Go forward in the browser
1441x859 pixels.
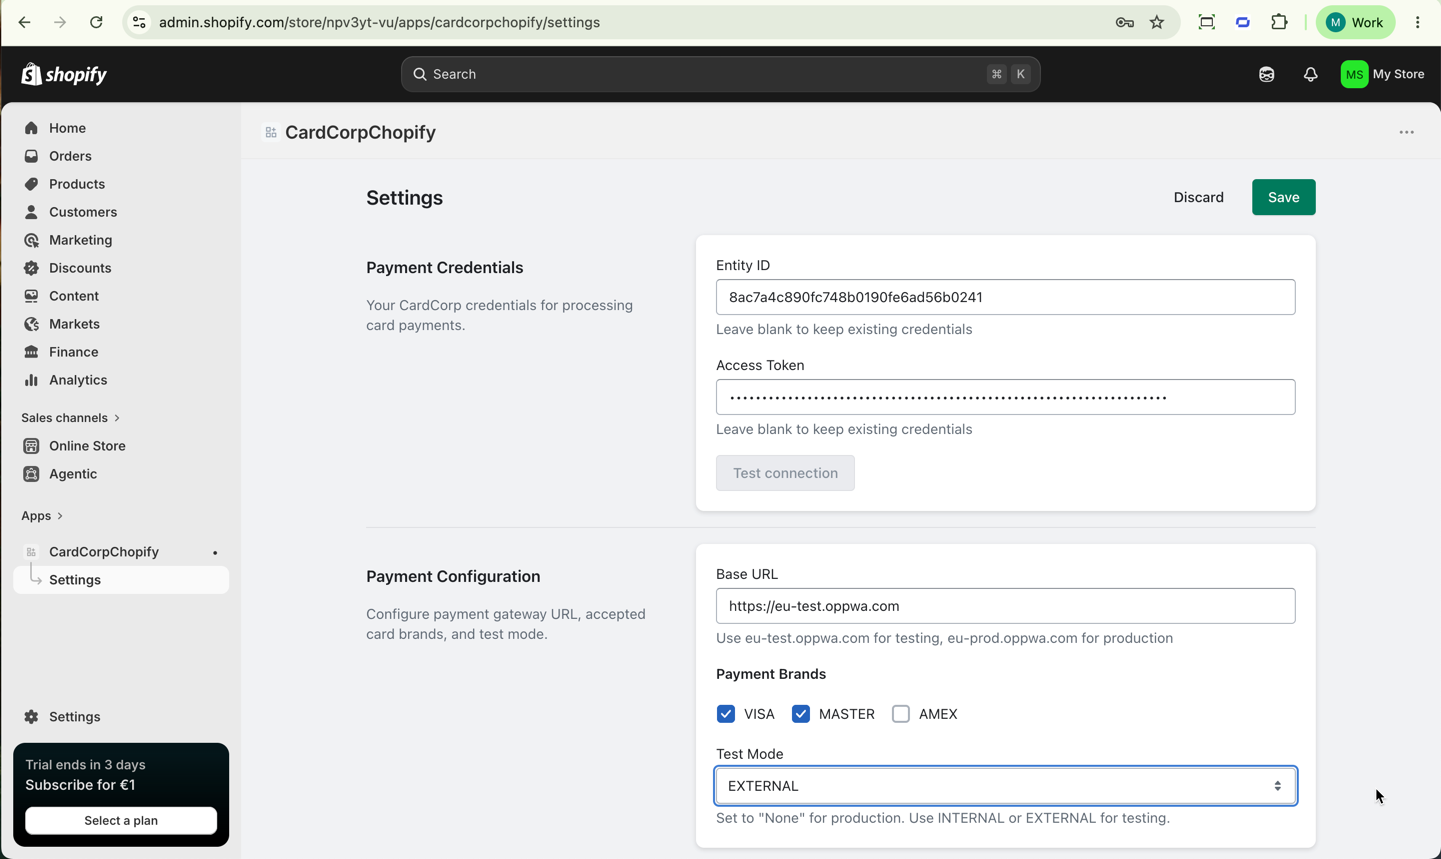60,22
